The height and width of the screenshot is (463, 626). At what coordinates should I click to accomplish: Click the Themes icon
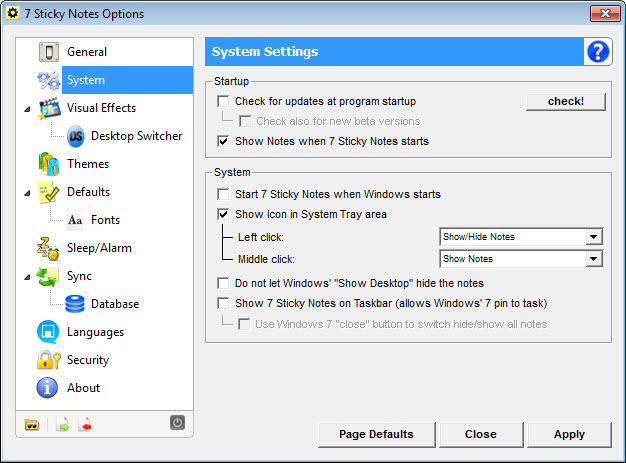point(49,164)
